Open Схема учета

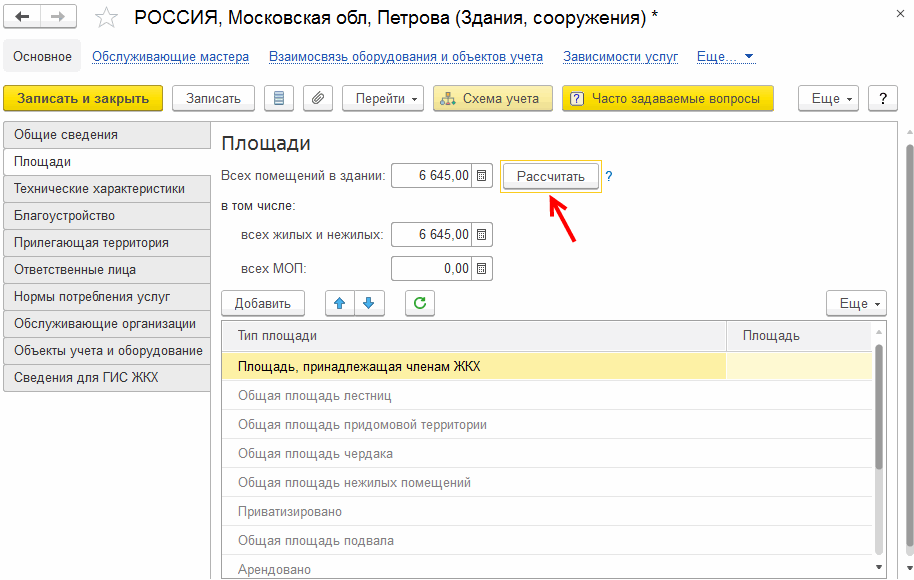click(493, 99)
